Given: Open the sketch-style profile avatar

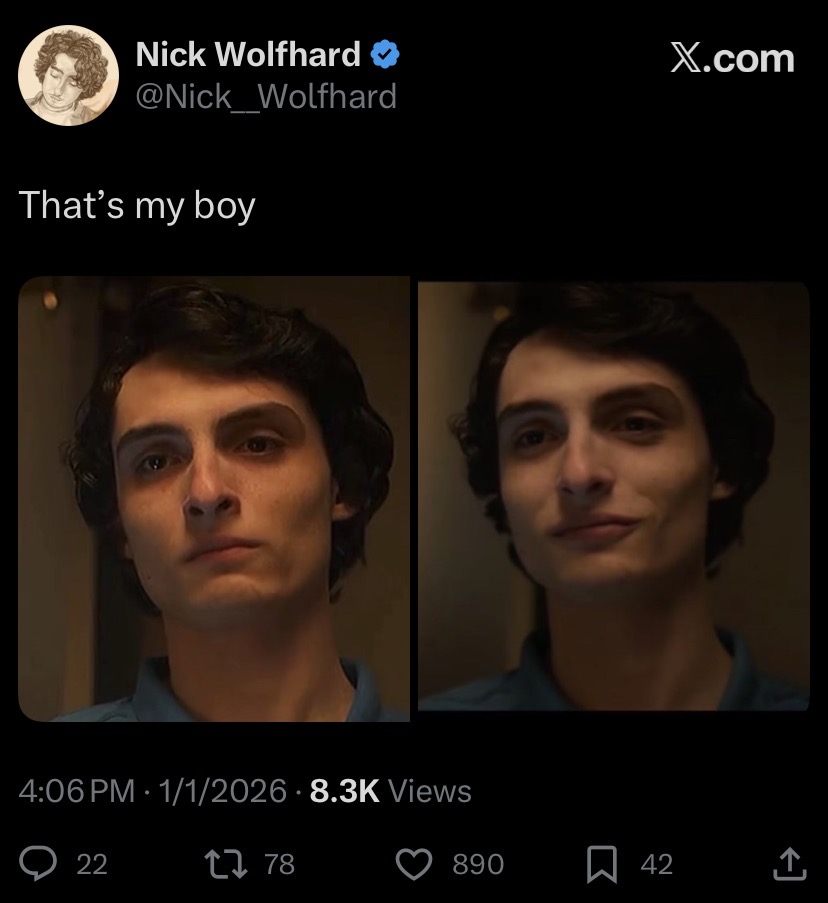Looking at the screenshot, I should coord(69,75).
